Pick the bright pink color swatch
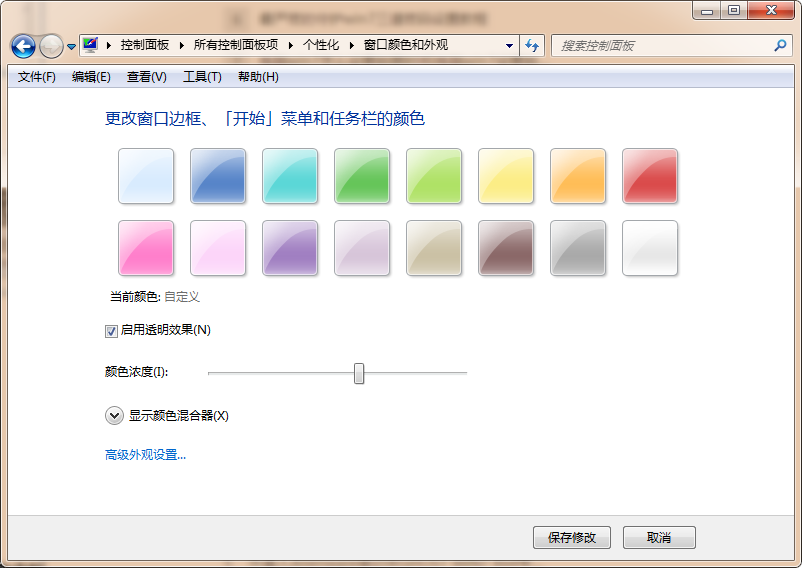The width and height of the screenshot is (802, 568). (x=146, y=248)
